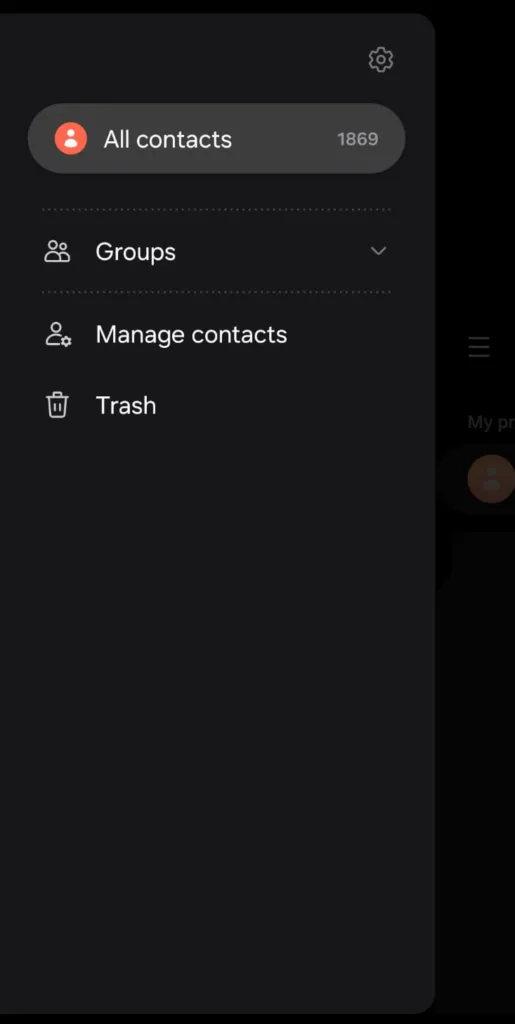Select the All contacts label

point(168,139)
